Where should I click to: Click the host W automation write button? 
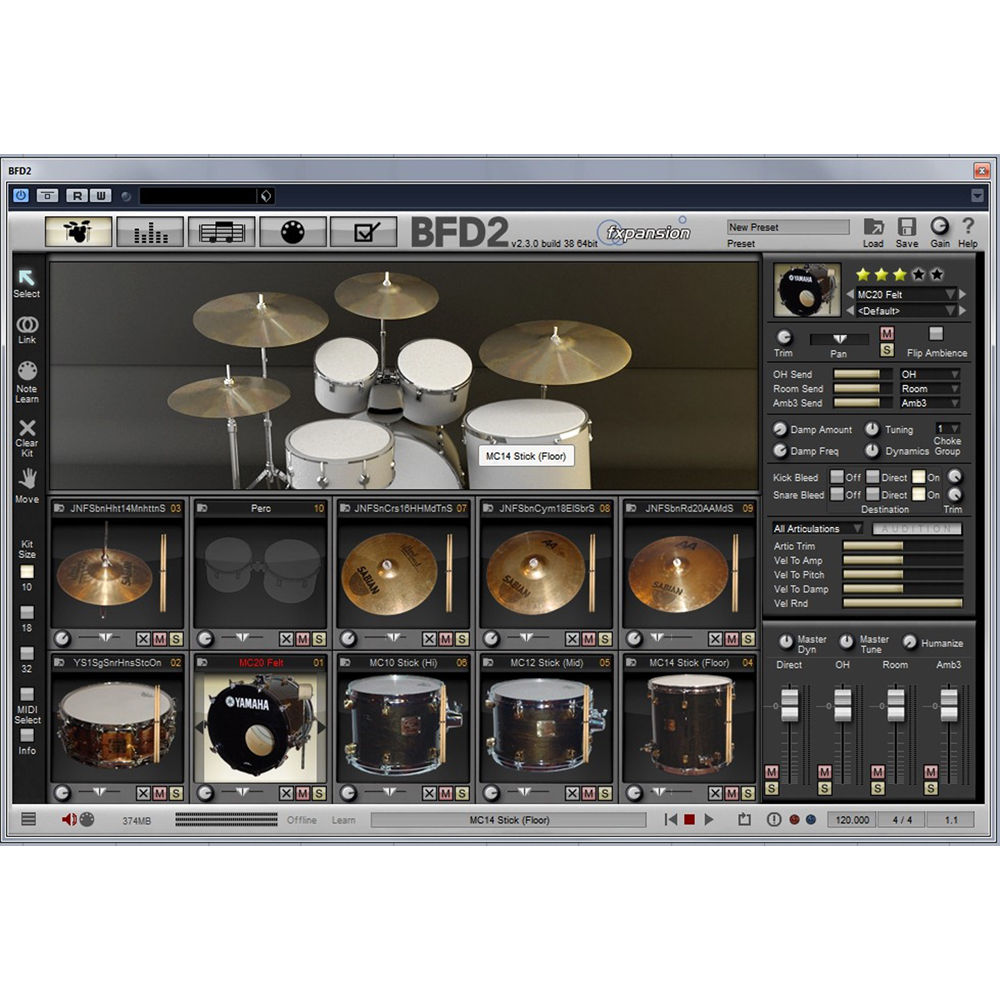point(101,196)
